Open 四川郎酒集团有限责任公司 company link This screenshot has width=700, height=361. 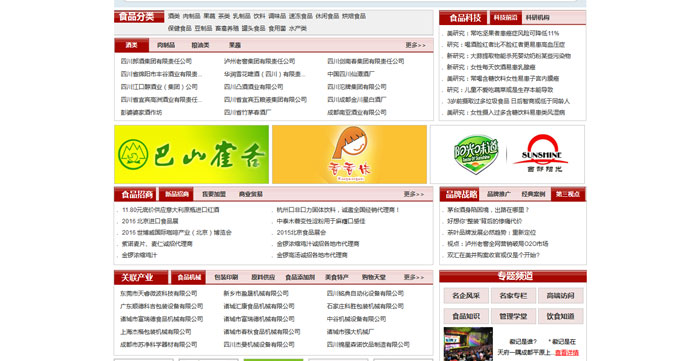(156, 61)
